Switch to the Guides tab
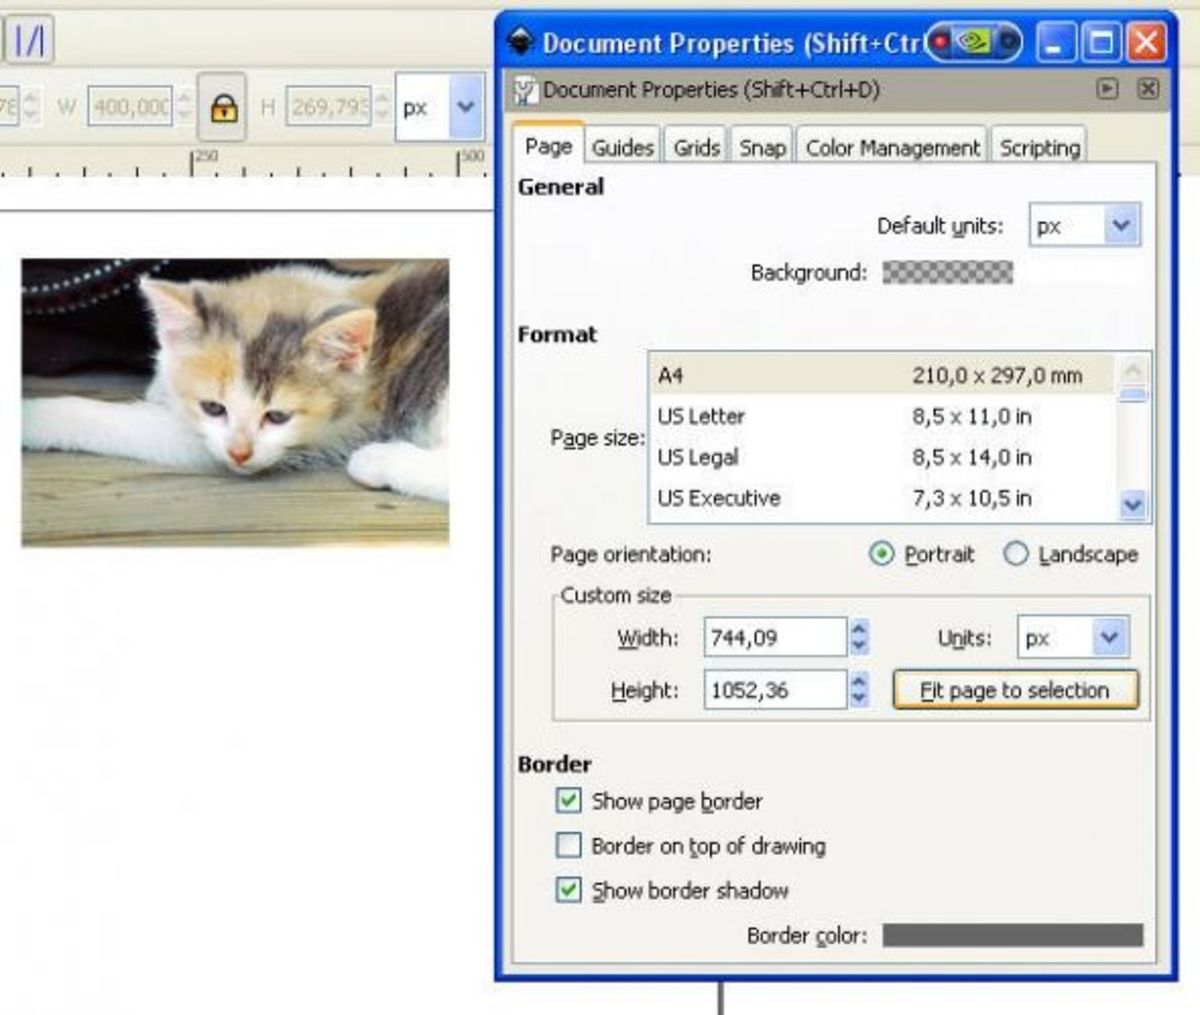The width and height of the screenshot is (1200, 1015). (x=622, y=146)
